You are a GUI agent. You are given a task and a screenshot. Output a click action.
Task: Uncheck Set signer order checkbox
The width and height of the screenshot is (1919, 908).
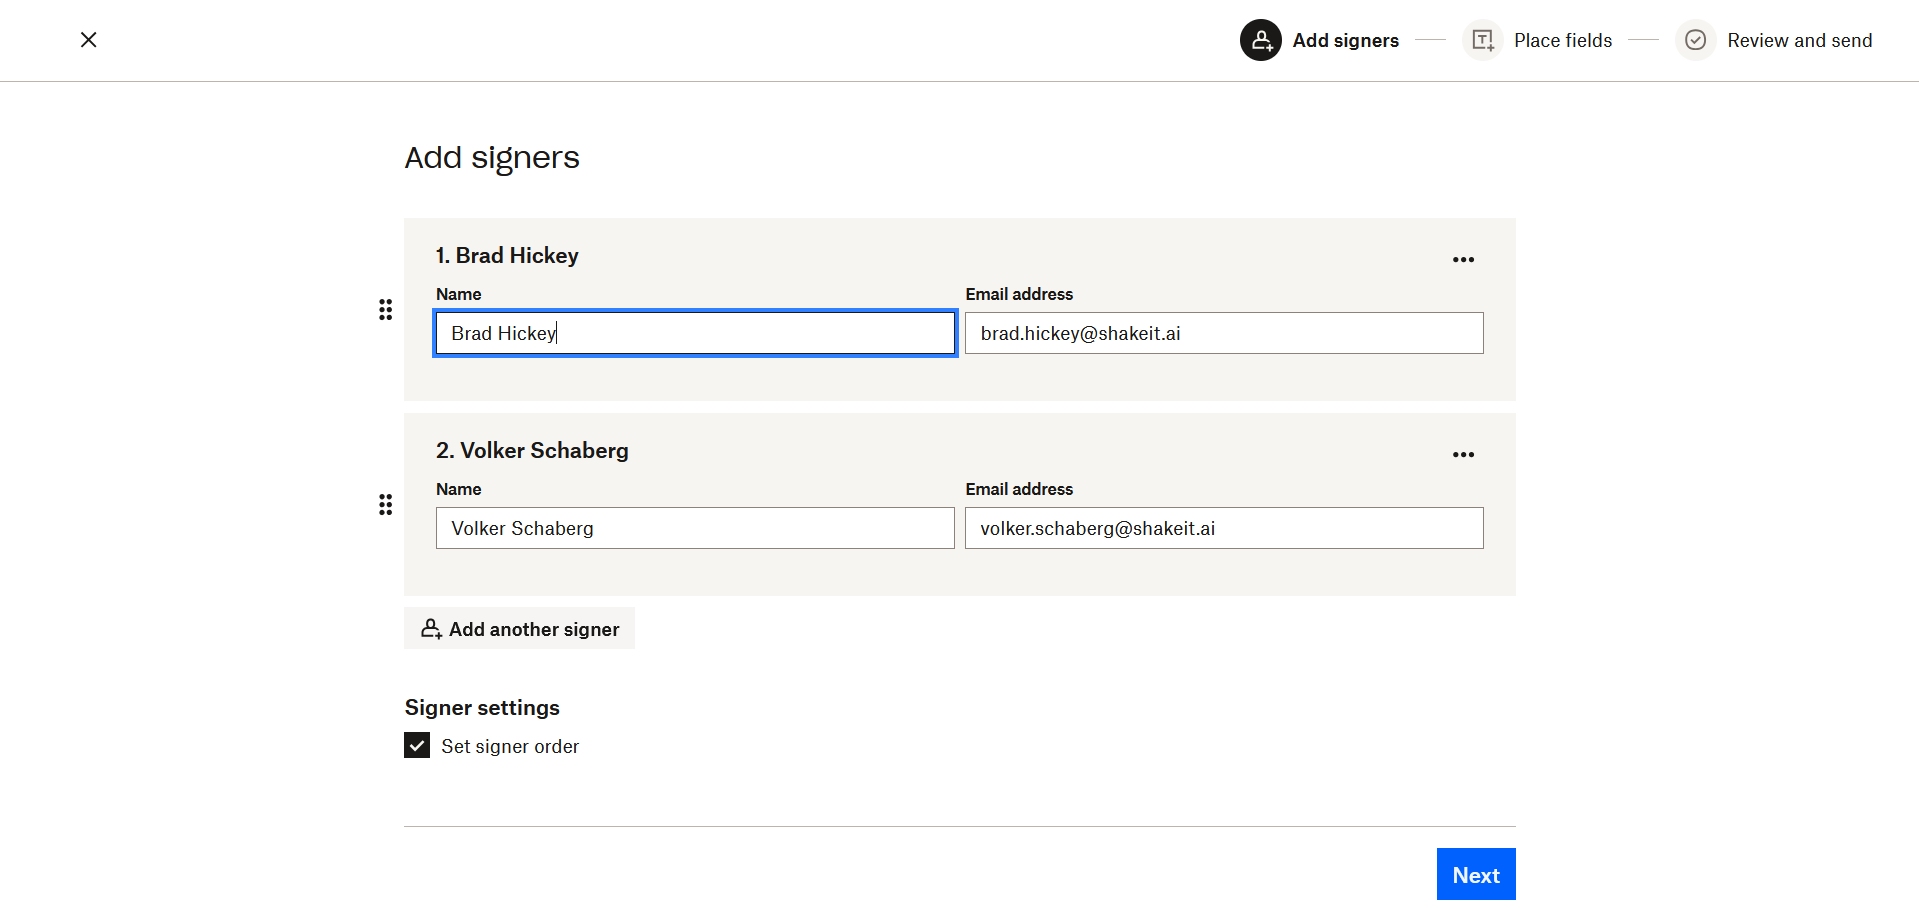pos(417,745)
